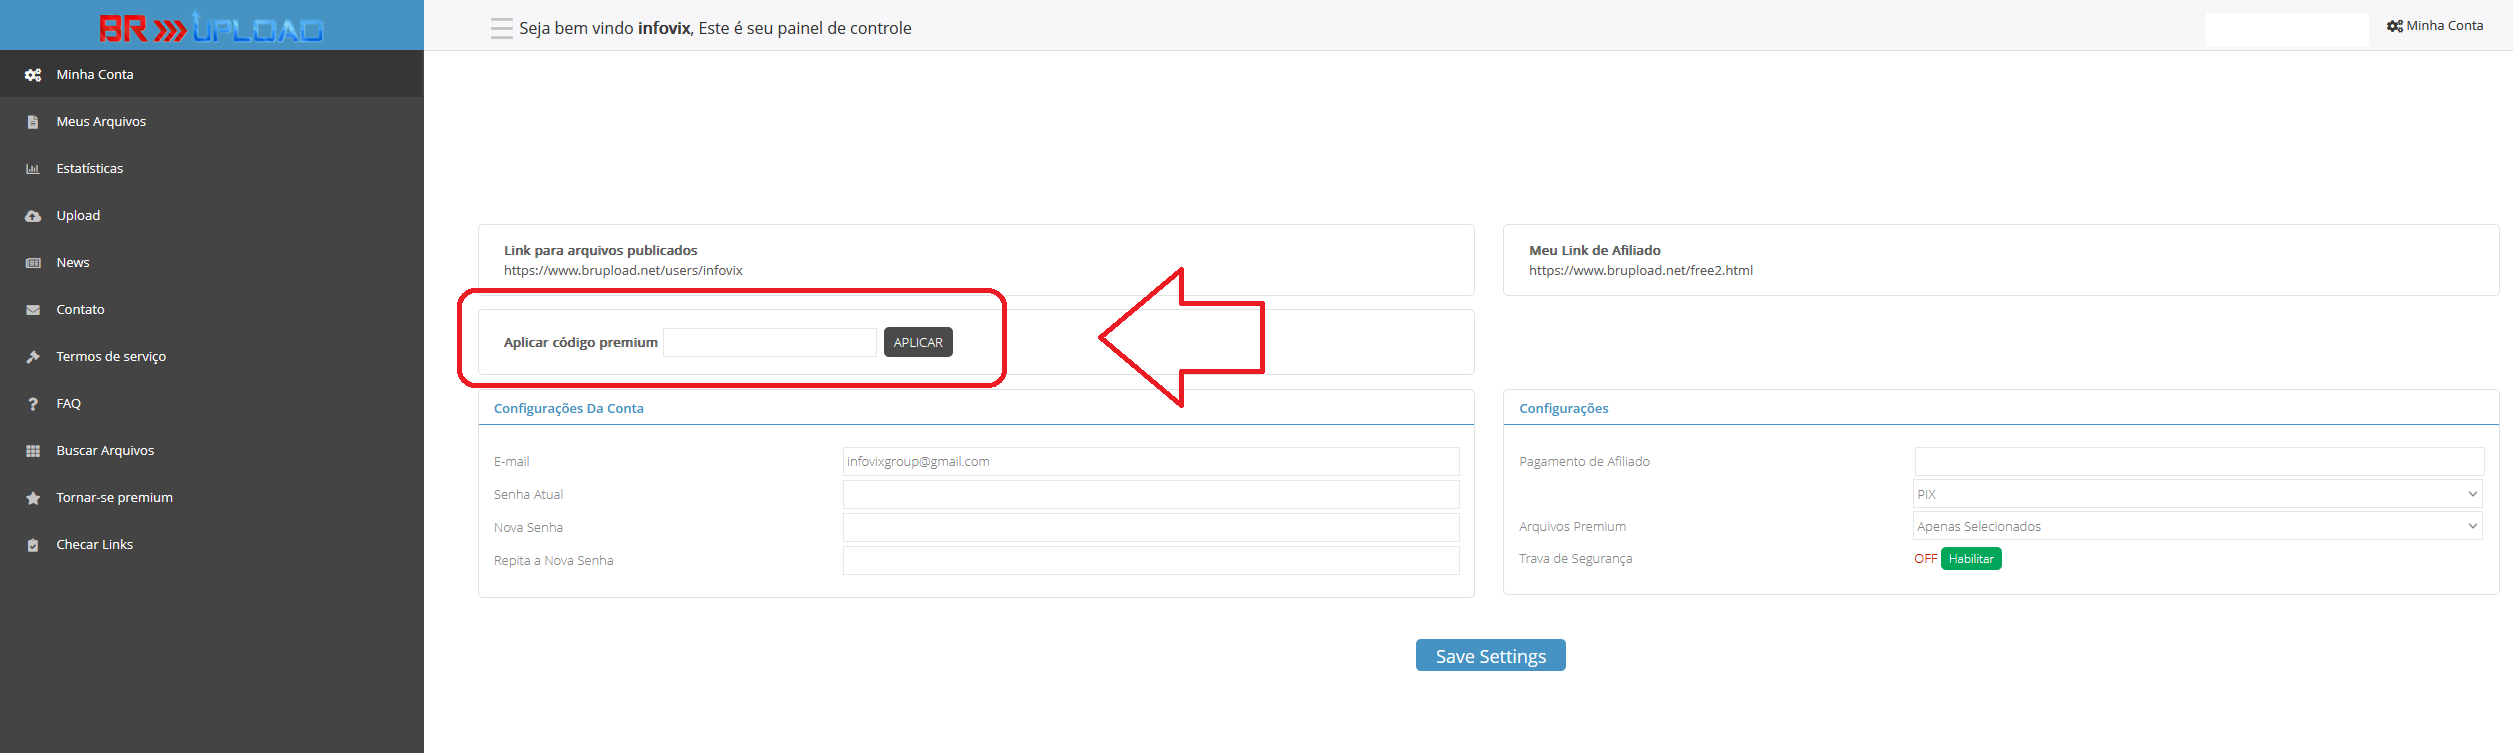Click the cloud Upload icon in sidebar
This screenshot has width=2513, height=753.
click(33, 216)
